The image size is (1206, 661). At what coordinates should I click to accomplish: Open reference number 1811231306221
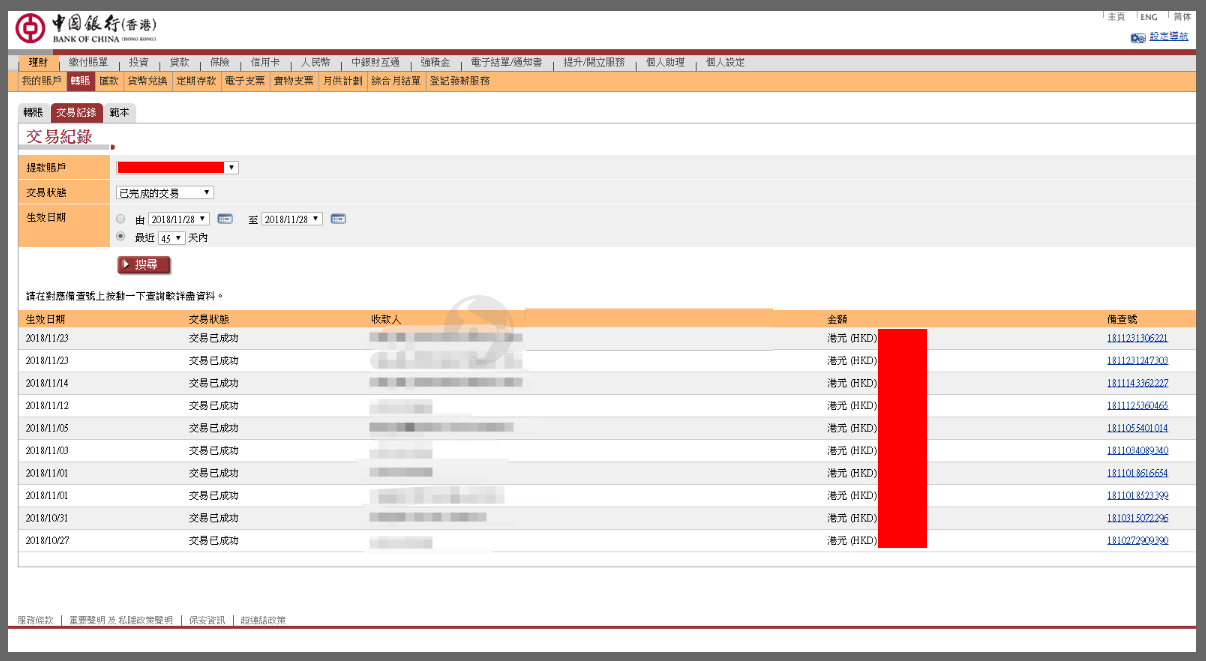coord(1137,338)
